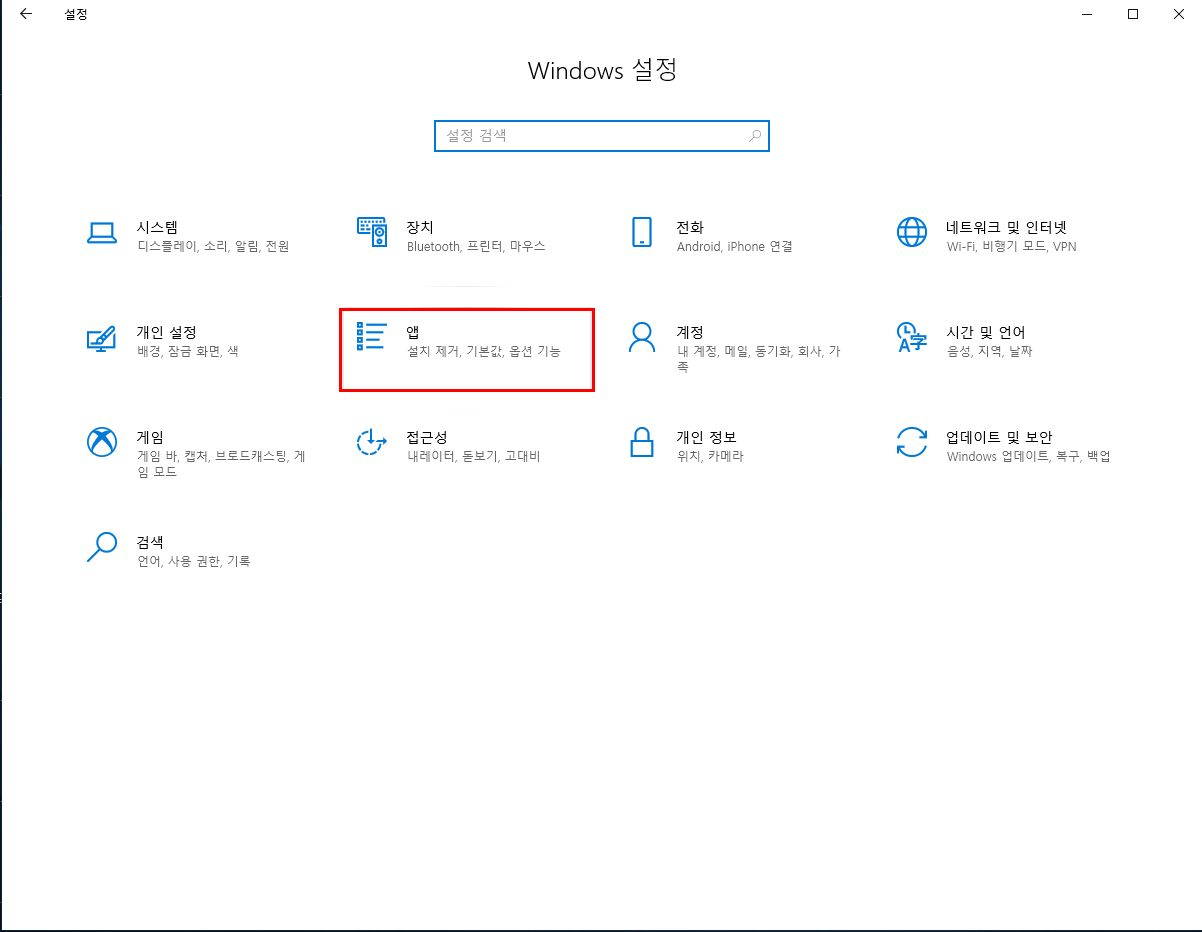Screen dimensions: 1202x932
Task: Click the 설정 검색 search field
Action: click(x=602, y=135)
